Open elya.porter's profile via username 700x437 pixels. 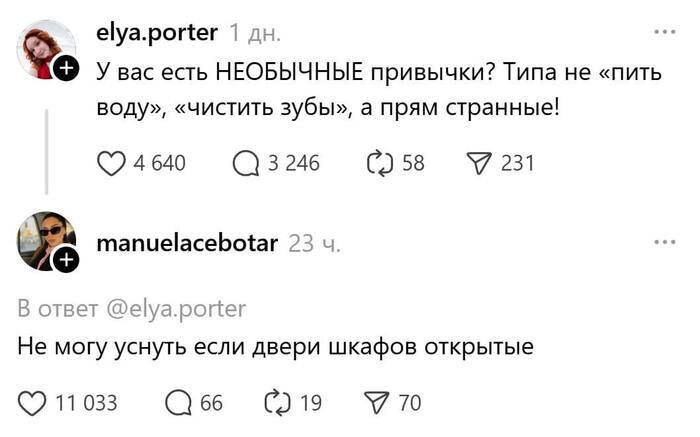156,33
